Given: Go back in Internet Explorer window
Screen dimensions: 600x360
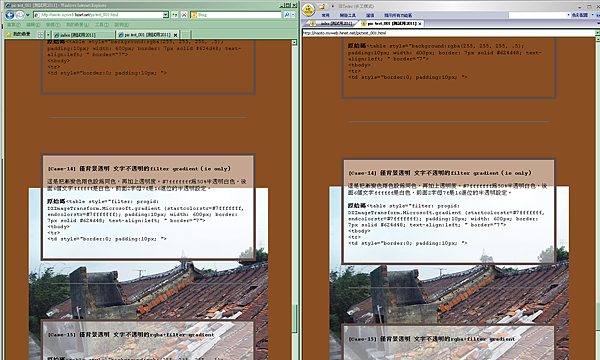Looking at the screenshot, I should click(10, 15).
